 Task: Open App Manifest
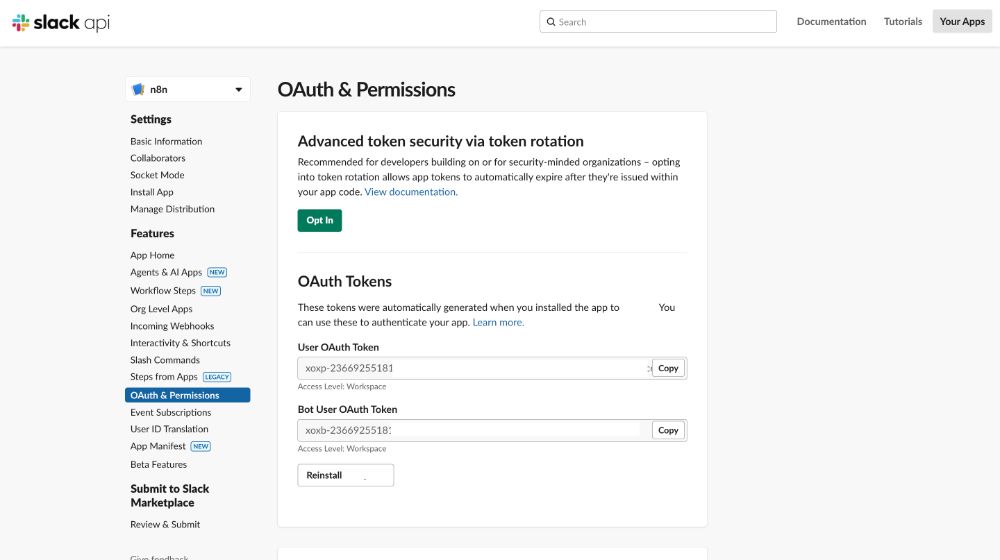pyautogui.click(x=158, y=446)
